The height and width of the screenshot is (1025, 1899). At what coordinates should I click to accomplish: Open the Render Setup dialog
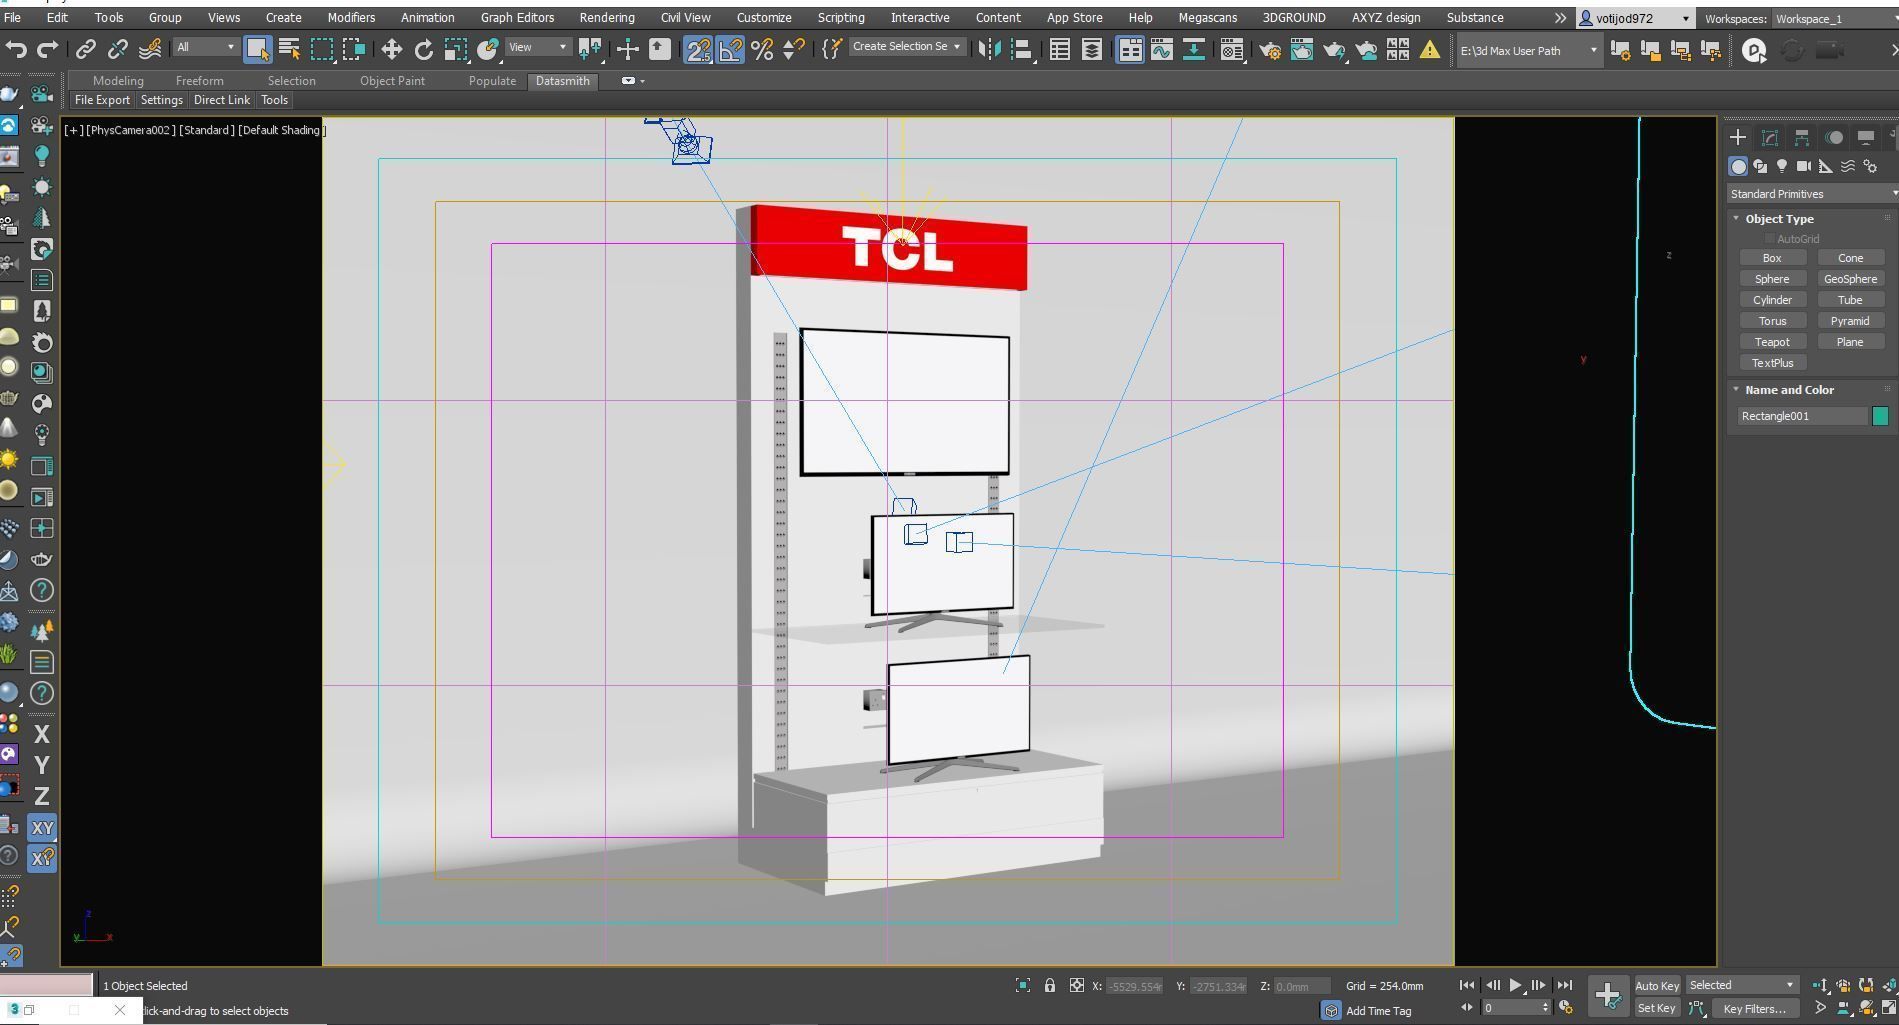tap(1269, 49)
